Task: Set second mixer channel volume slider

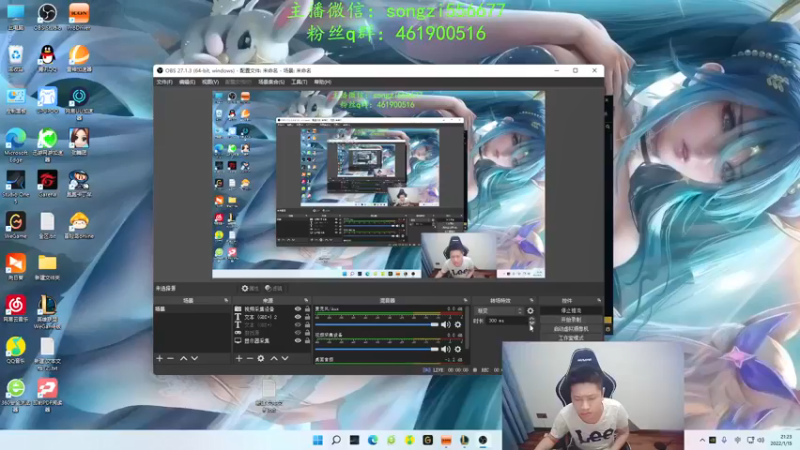Action: [377, 349]
